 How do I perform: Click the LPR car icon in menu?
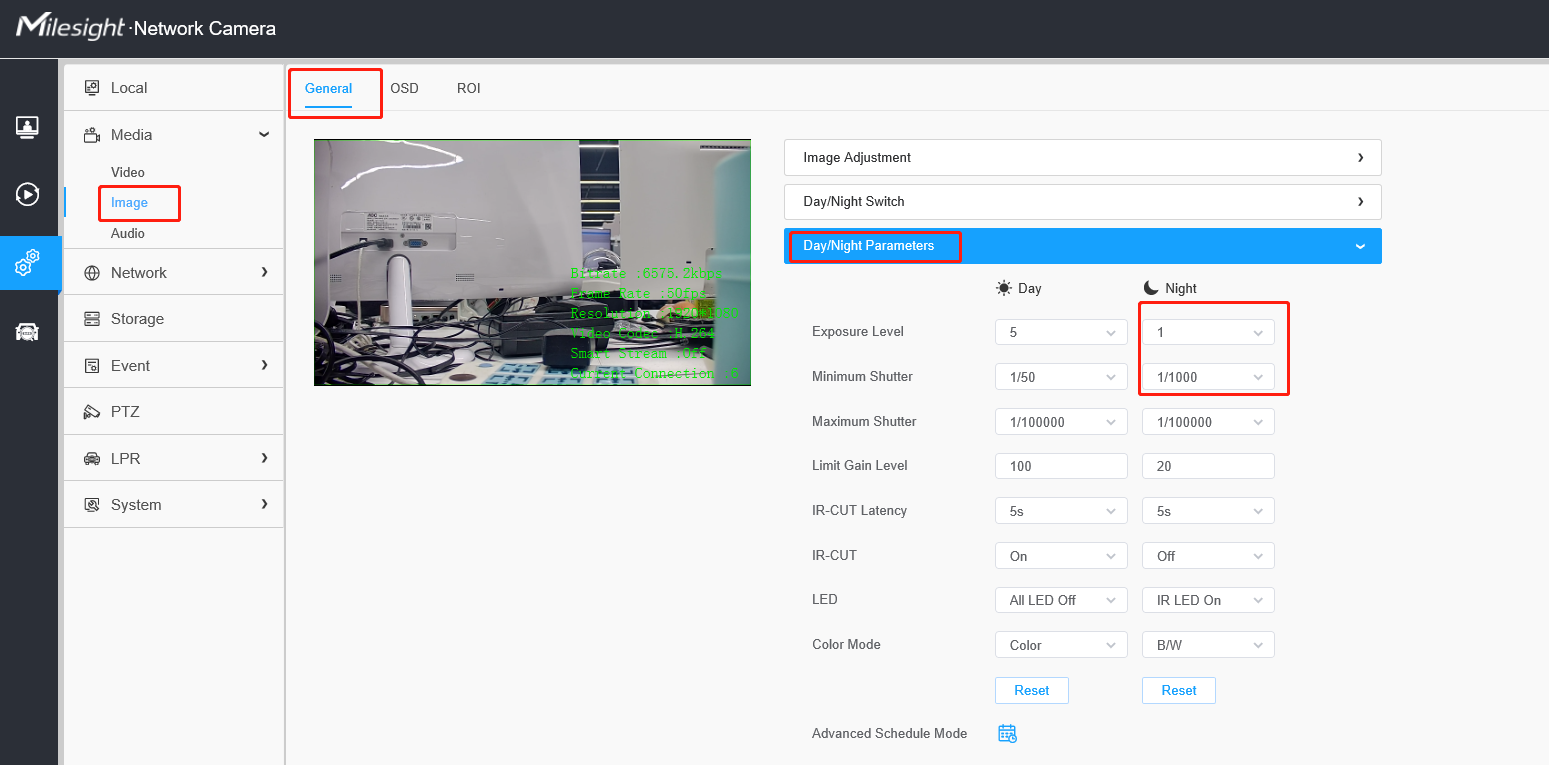(x=92, y=459)
